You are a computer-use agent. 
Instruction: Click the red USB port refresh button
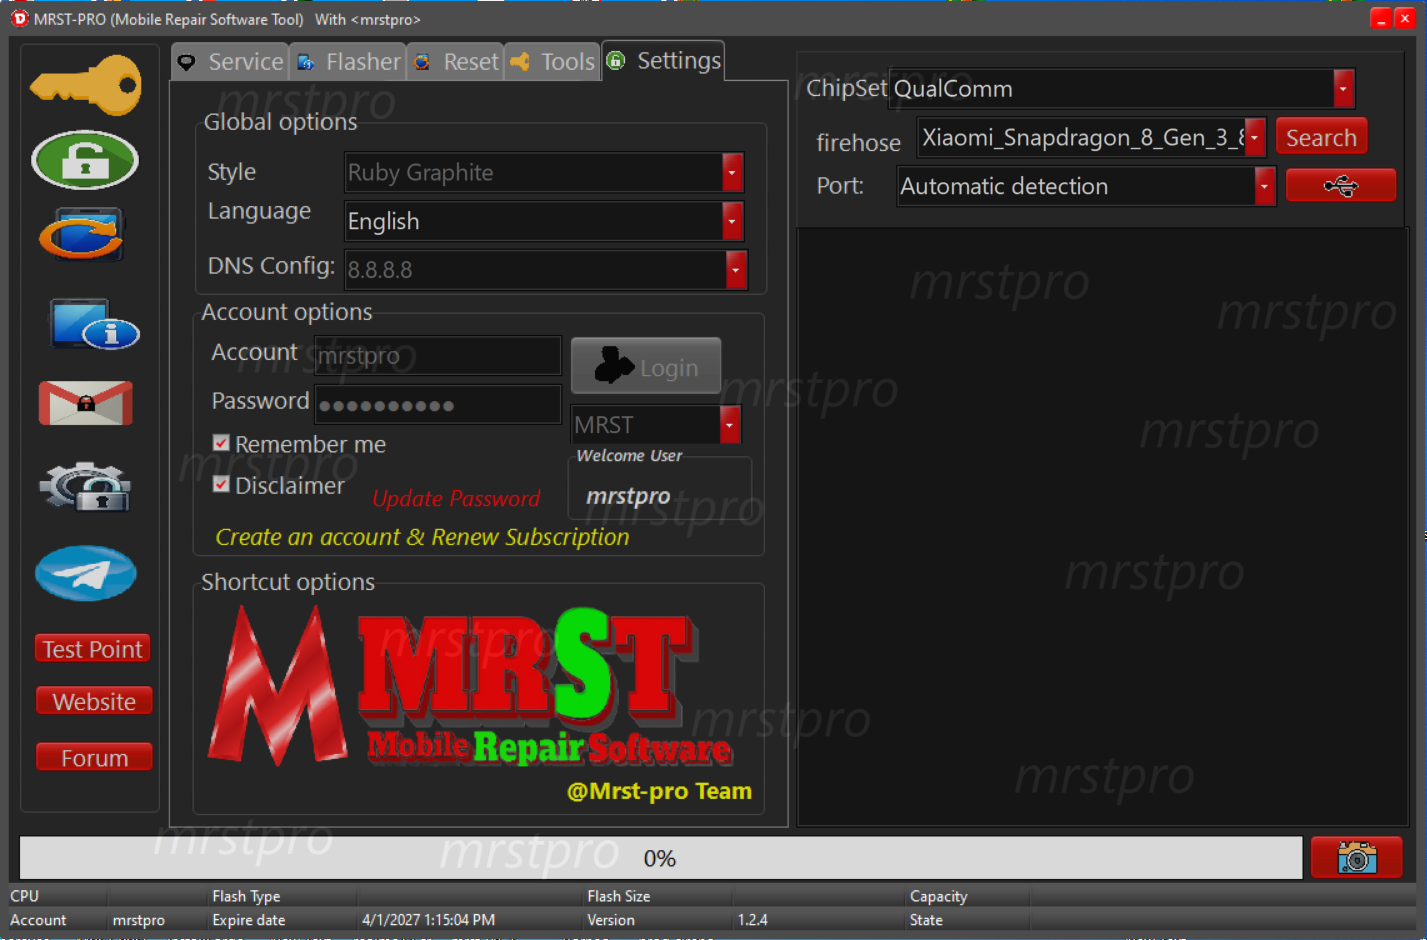[1340, 186]
